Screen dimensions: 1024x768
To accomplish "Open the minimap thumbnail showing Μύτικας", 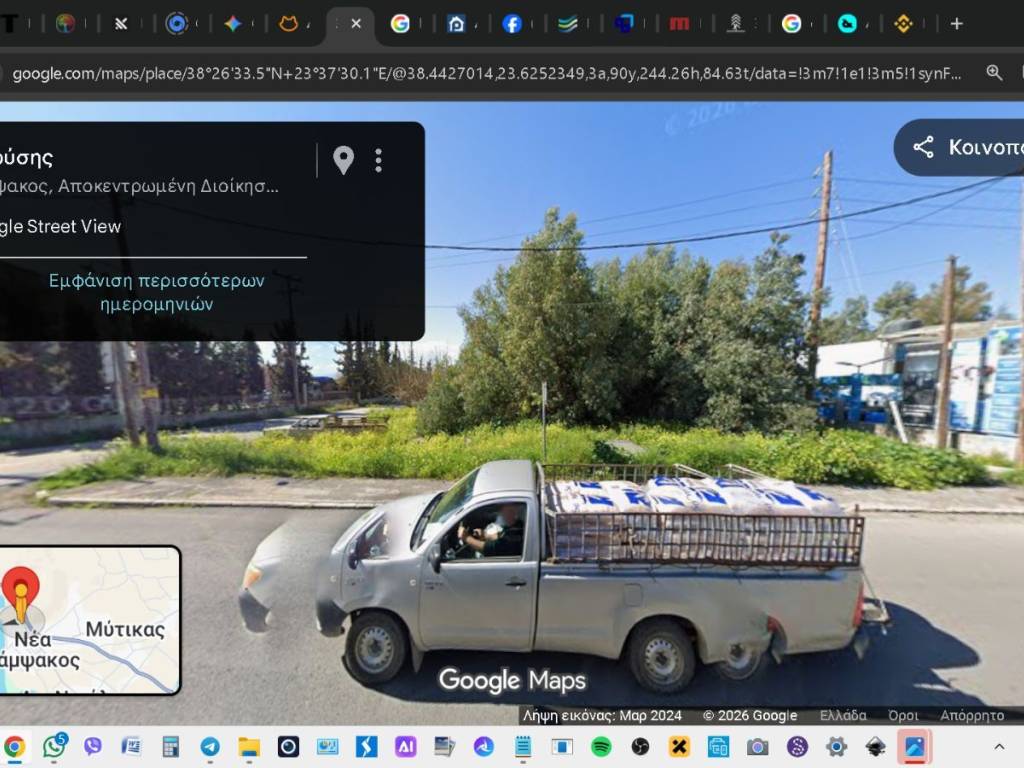I will tap(89, 620).
